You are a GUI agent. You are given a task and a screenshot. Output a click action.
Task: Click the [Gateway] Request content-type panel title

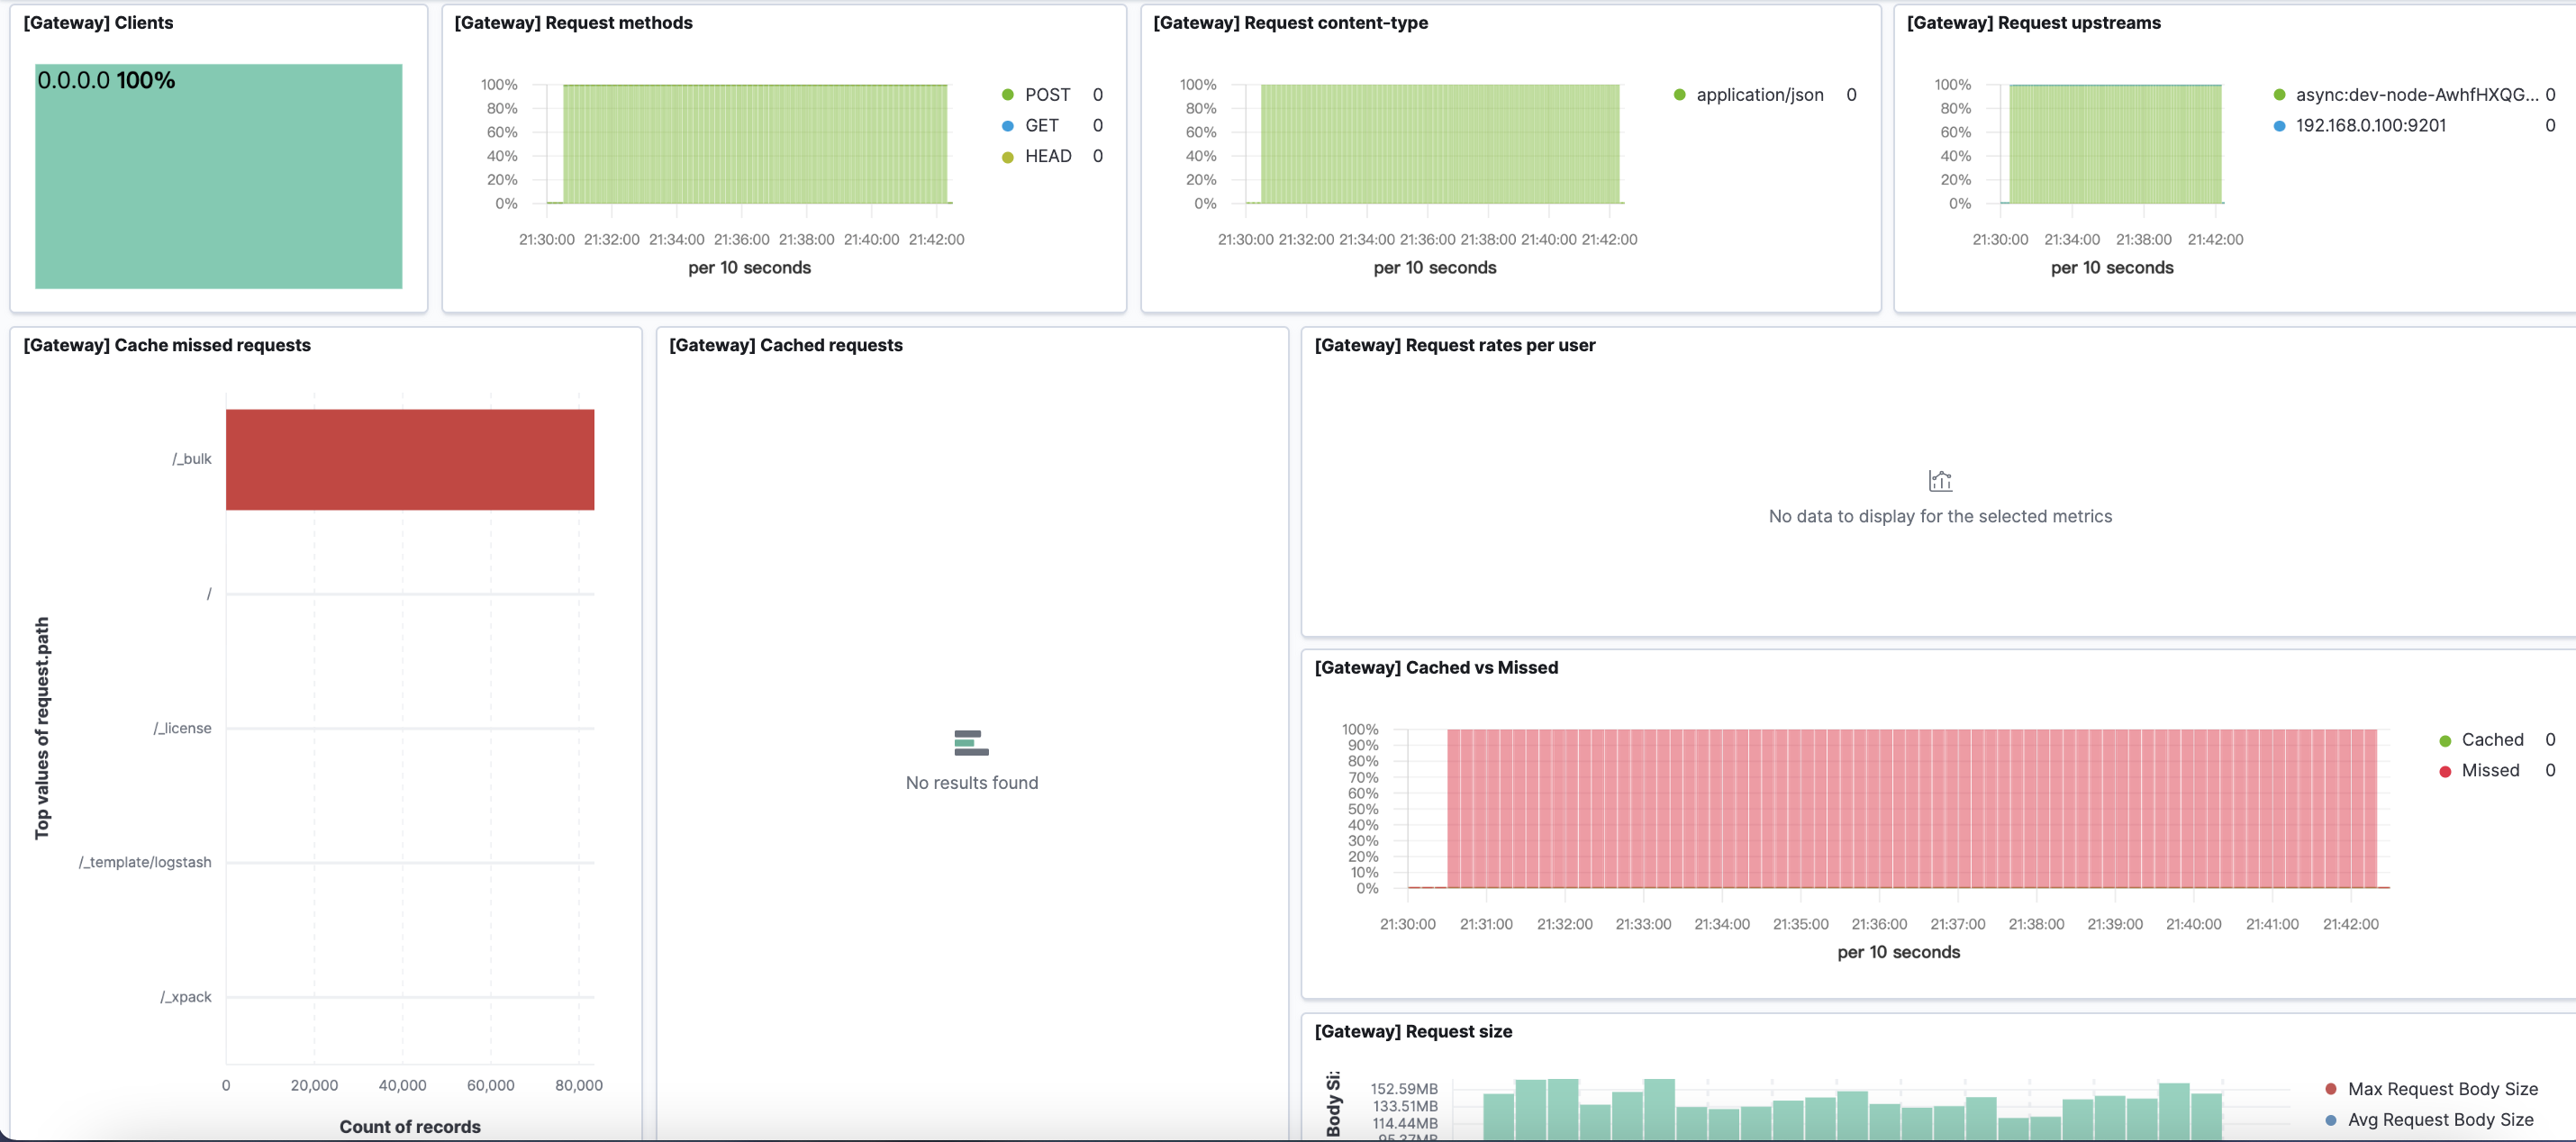coord(1290,23)
